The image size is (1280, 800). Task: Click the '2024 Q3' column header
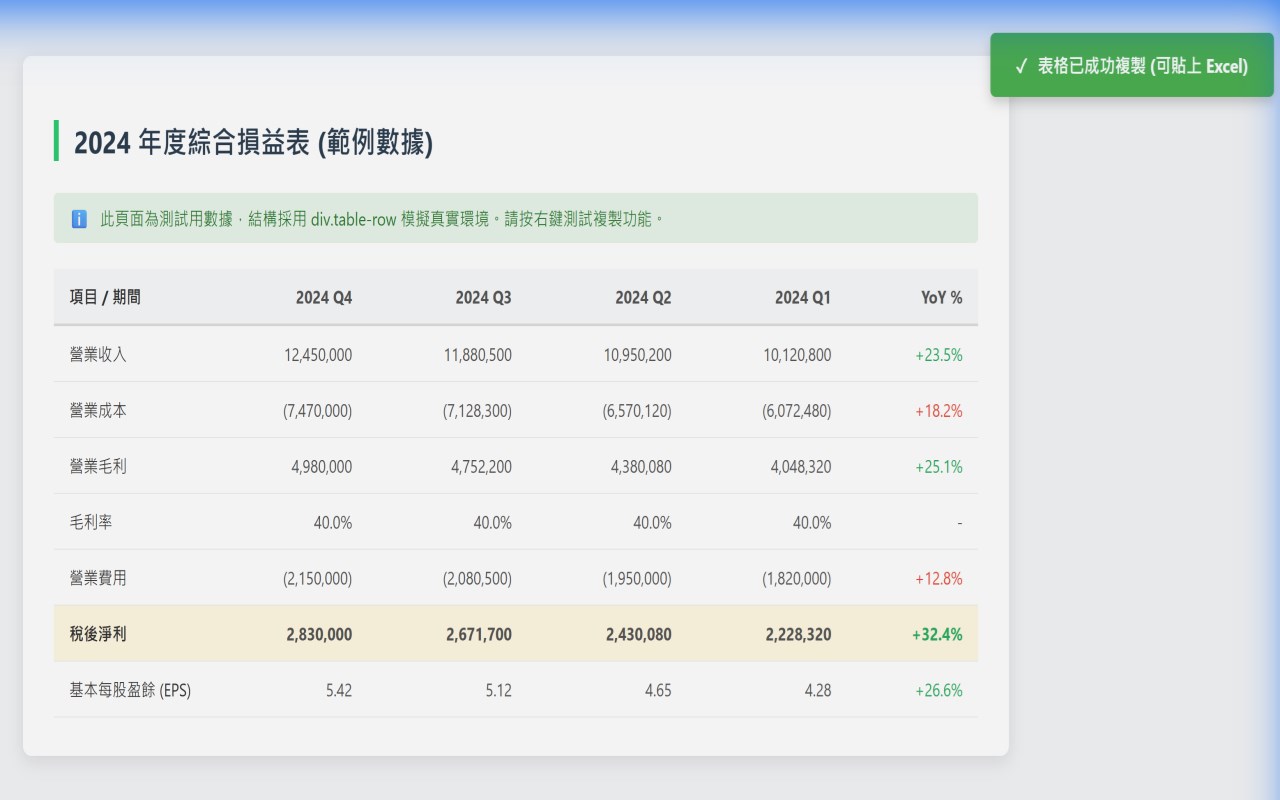[484, 297]
